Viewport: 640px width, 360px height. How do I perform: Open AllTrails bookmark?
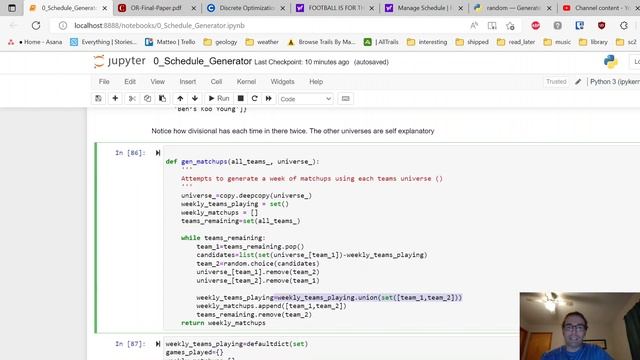[381, 42]
